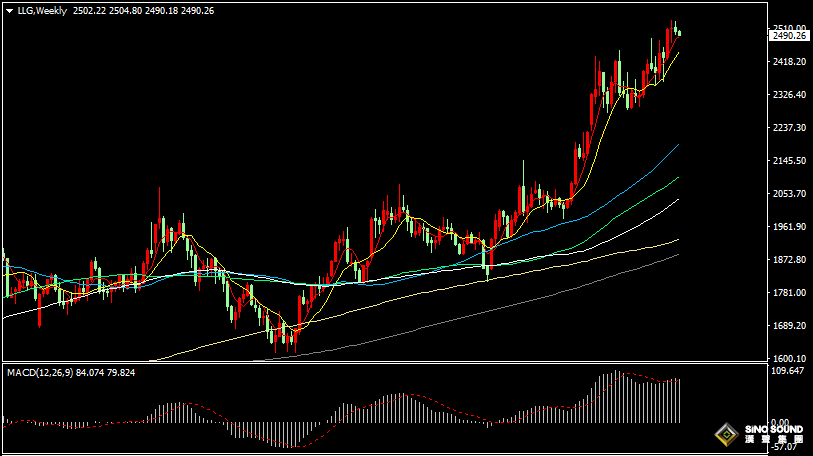Image resolution: width=813 pixels, height=456 pixels.
Task: Click the LLG,Weekly chart title
Action: coord(37,10)
